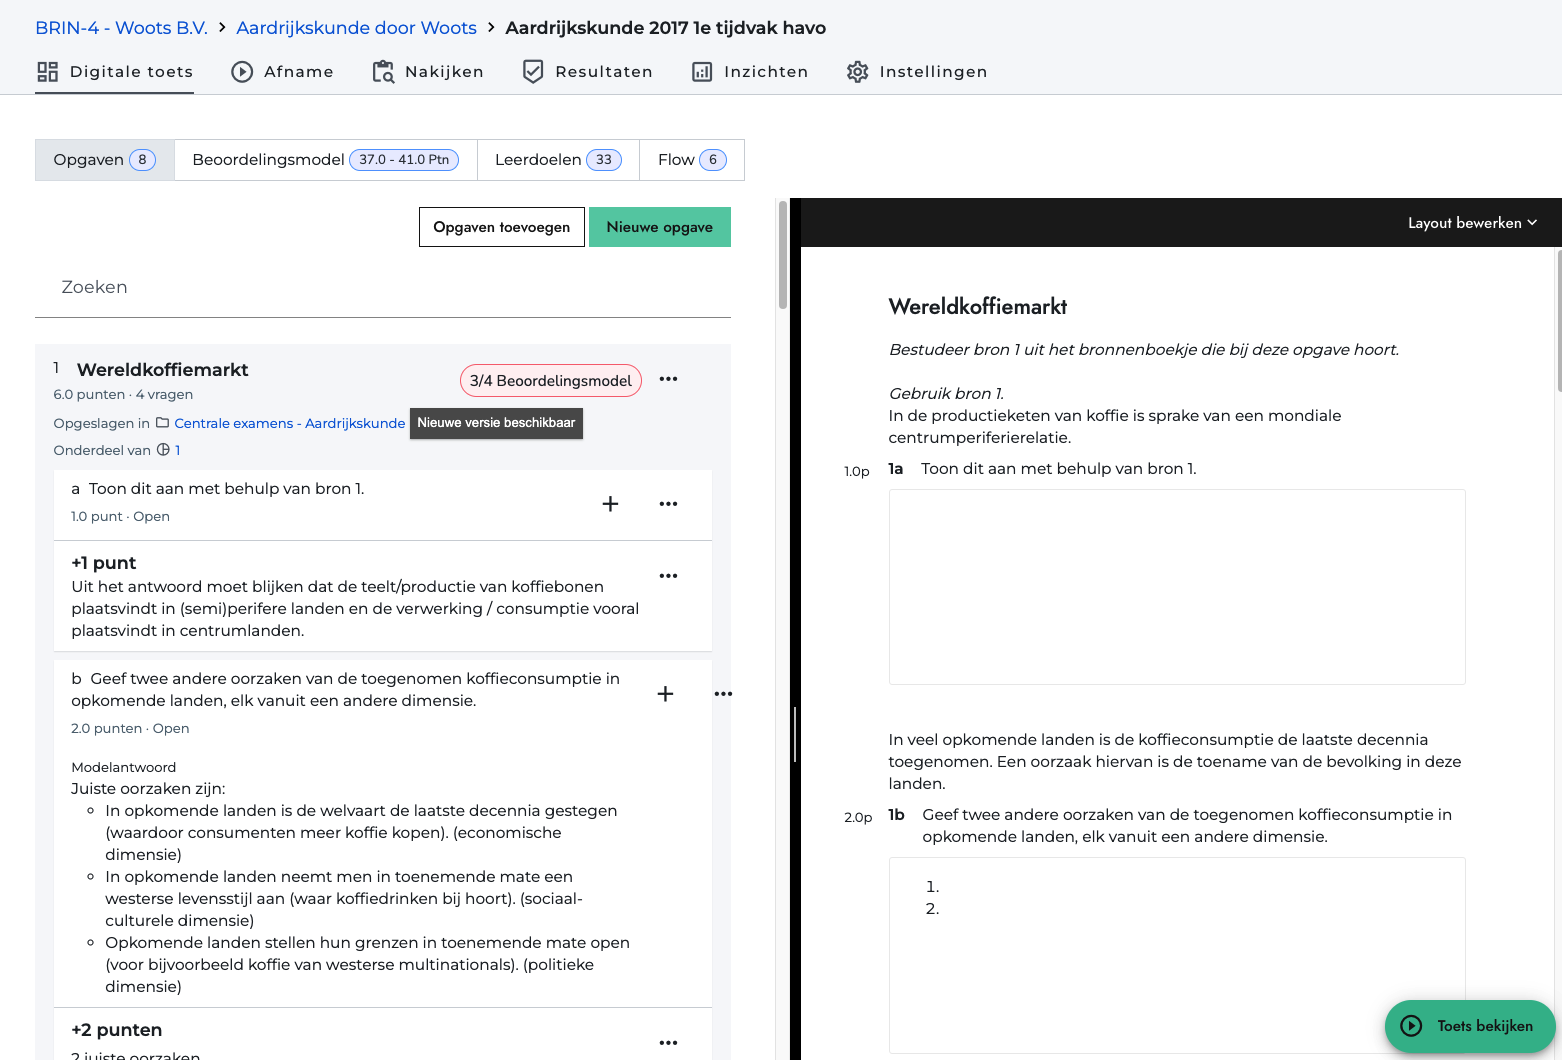Click the Wereldkoffiemarkt opgave title
Screen dimensions: 1562x1060
pyautogui.click(x=163, y=370)
